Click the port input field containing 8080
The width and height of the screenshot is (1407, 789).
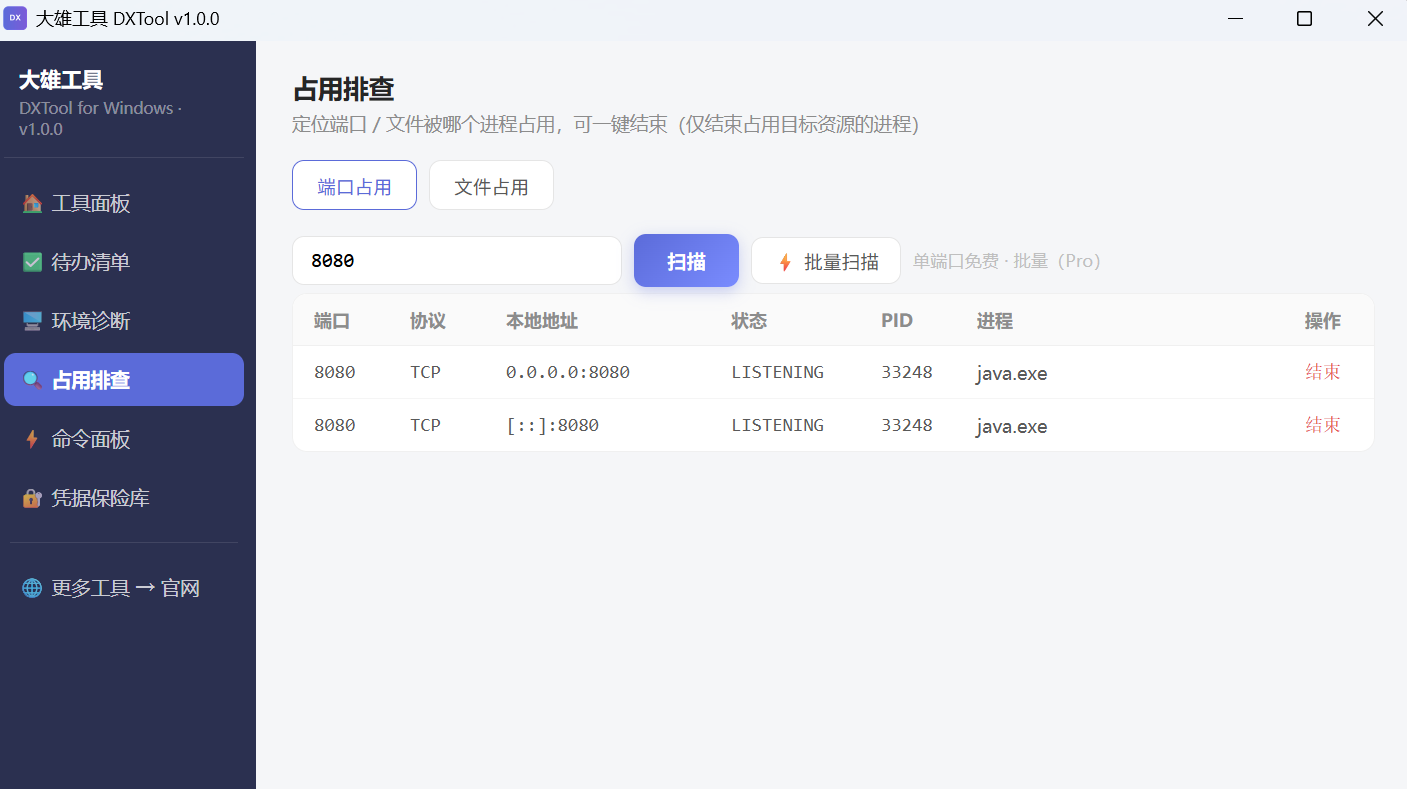(x=457, y=261)
